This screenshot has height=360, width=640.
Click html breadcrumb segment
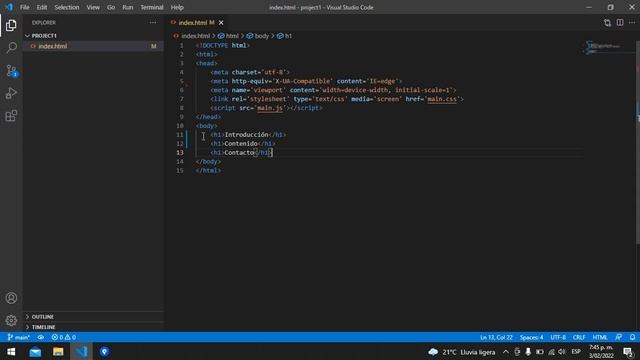tap(232, 36)
